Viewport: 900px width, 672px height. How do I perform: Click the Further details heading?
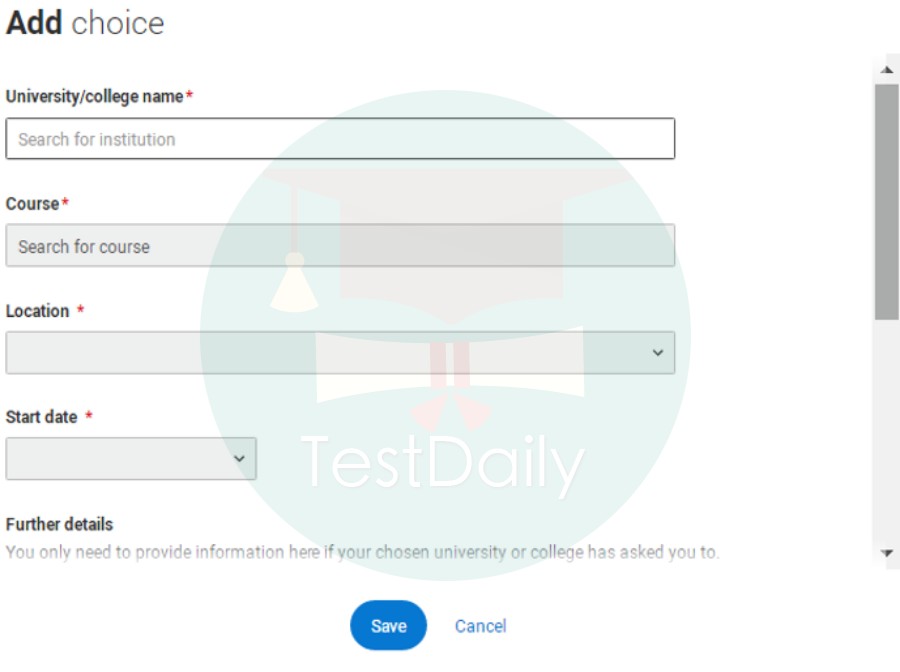60,524
